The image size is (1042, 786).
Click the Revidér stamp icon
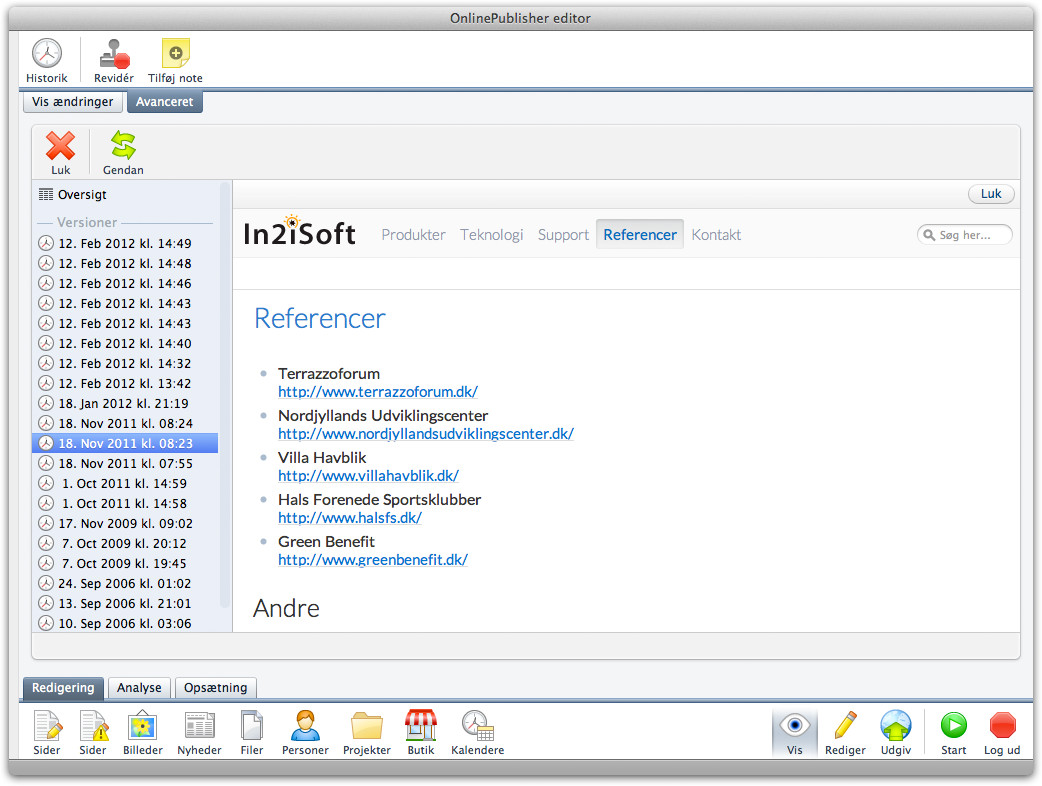coord(113,55)
